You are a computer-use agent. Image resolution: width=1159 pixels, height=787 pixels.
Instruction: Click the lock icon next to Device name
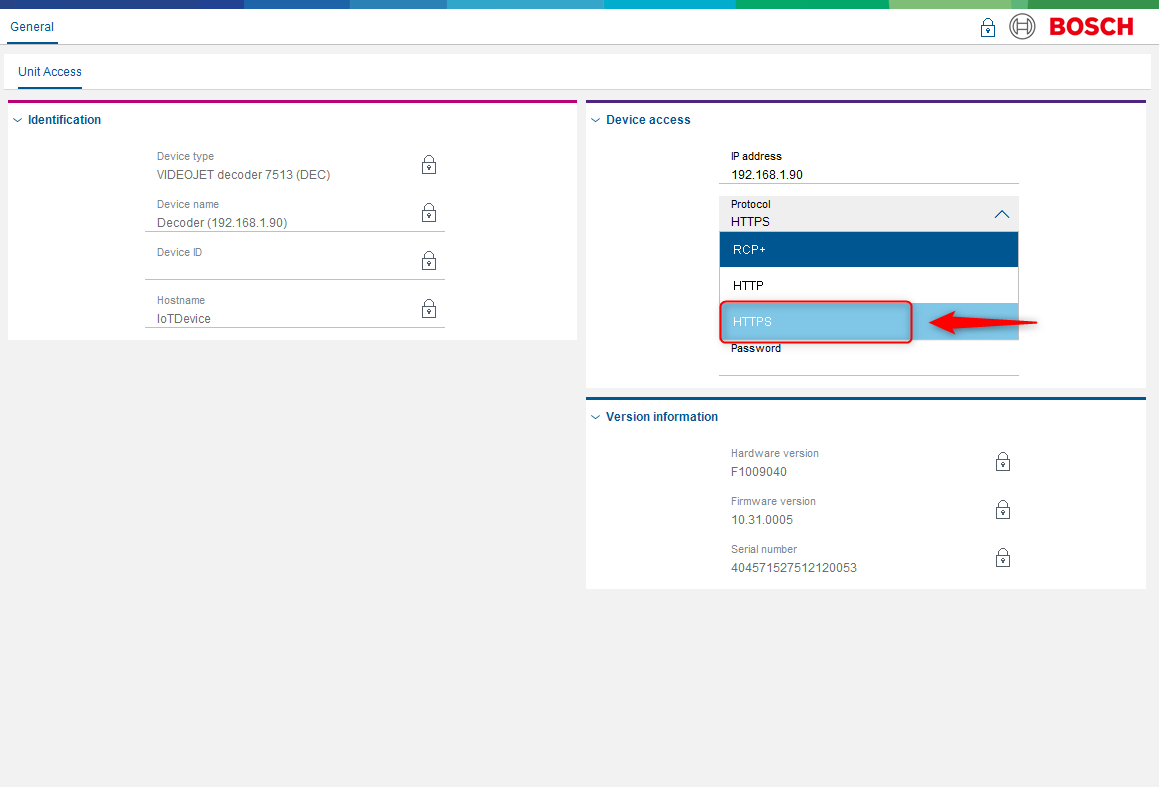pyautogui.click(x=428, y=213)
